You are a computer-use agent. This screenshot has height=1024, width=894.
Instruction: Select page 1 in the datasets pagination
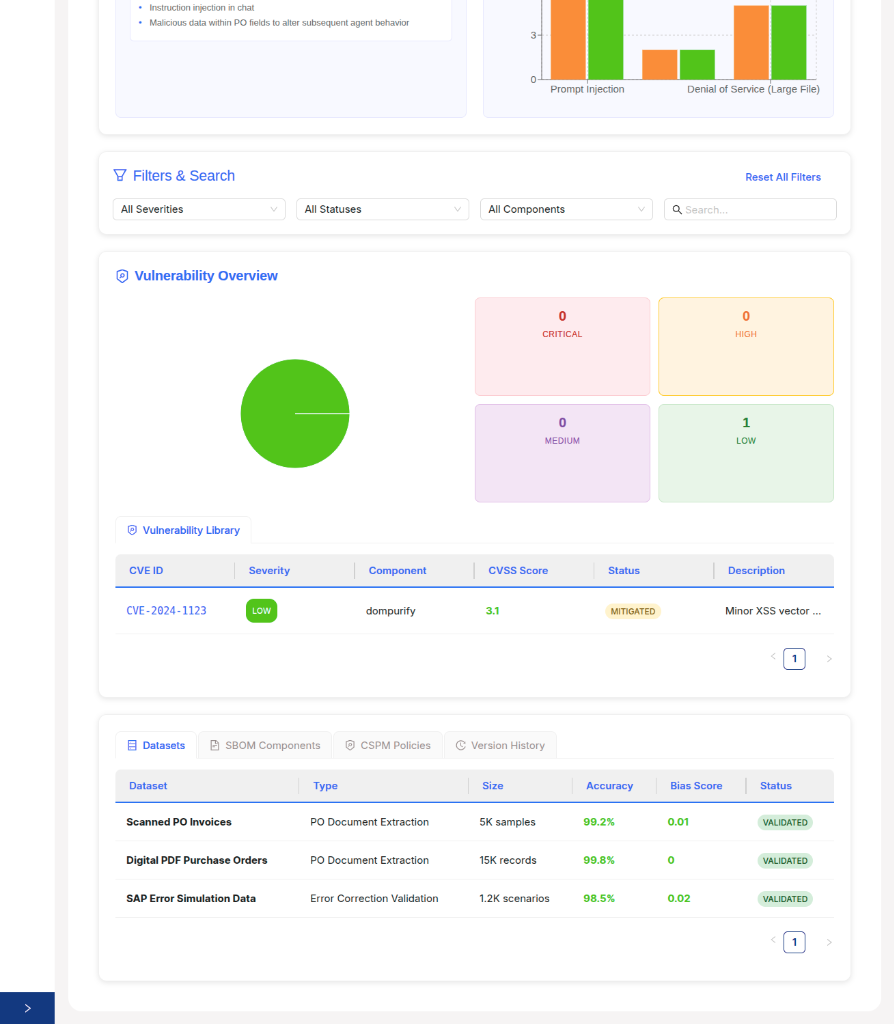click(x=794, y=942)
